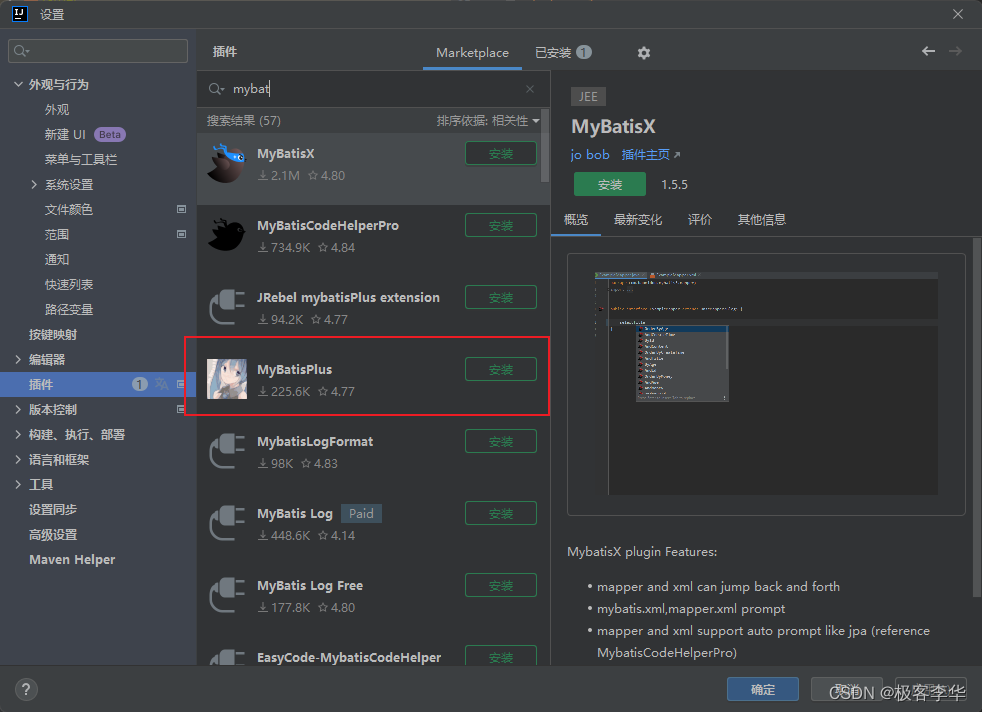Expand the 版本控制 settings section
This screenshot has width=982, height=712.
[18, 409]
